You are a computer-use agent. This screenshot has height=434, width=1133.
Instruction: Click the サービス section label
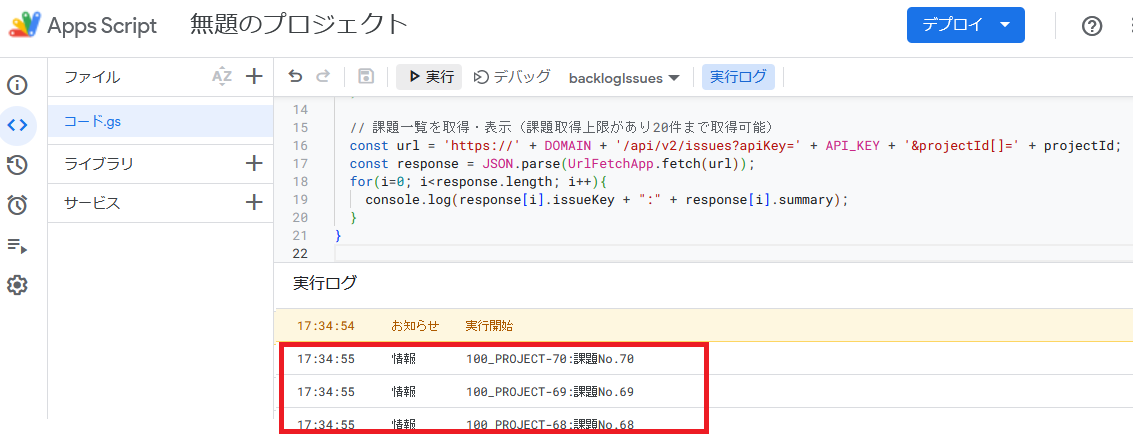(92, 203)
